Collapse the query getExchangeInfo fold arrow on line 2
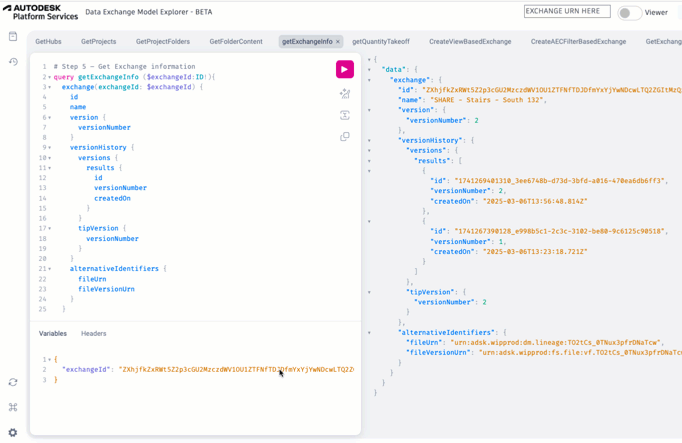Screen dimensions: 682x443 point(50,77)
